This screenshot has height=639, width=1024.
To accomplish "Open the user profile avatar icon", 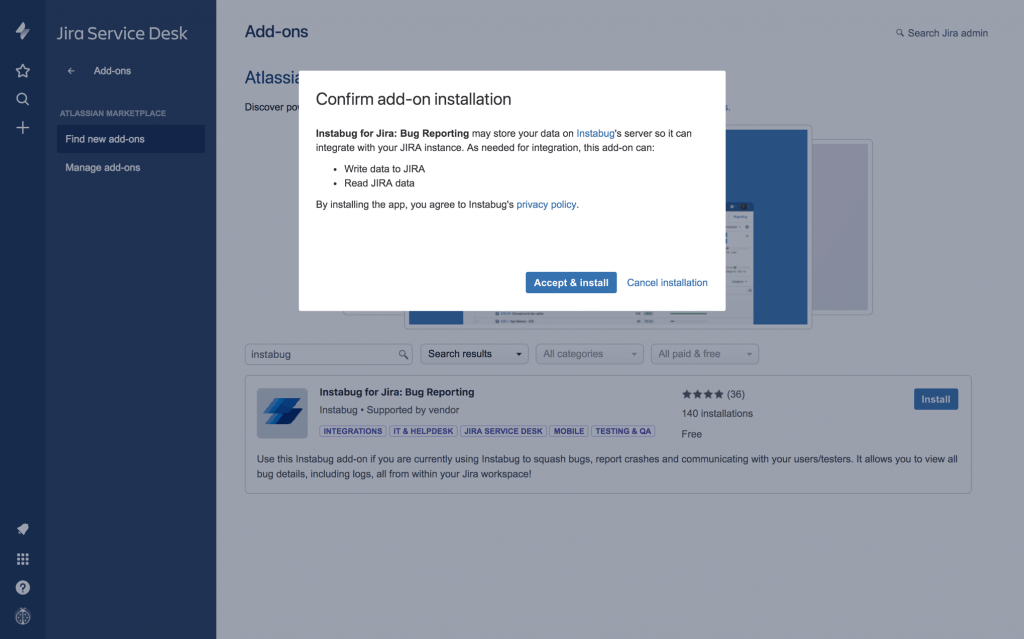I will [23, 616].
